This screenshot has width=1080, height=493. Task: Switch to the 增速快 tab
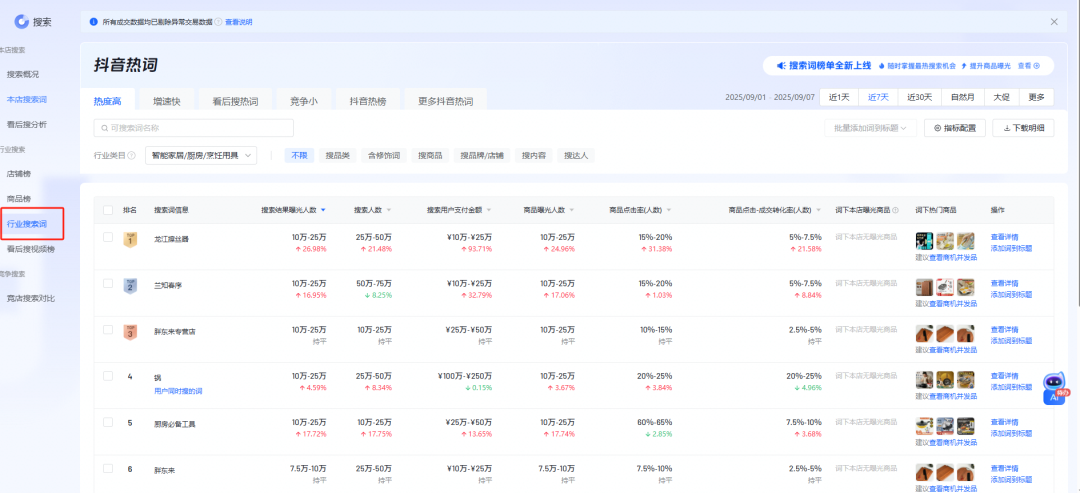[x=167, y=101]
